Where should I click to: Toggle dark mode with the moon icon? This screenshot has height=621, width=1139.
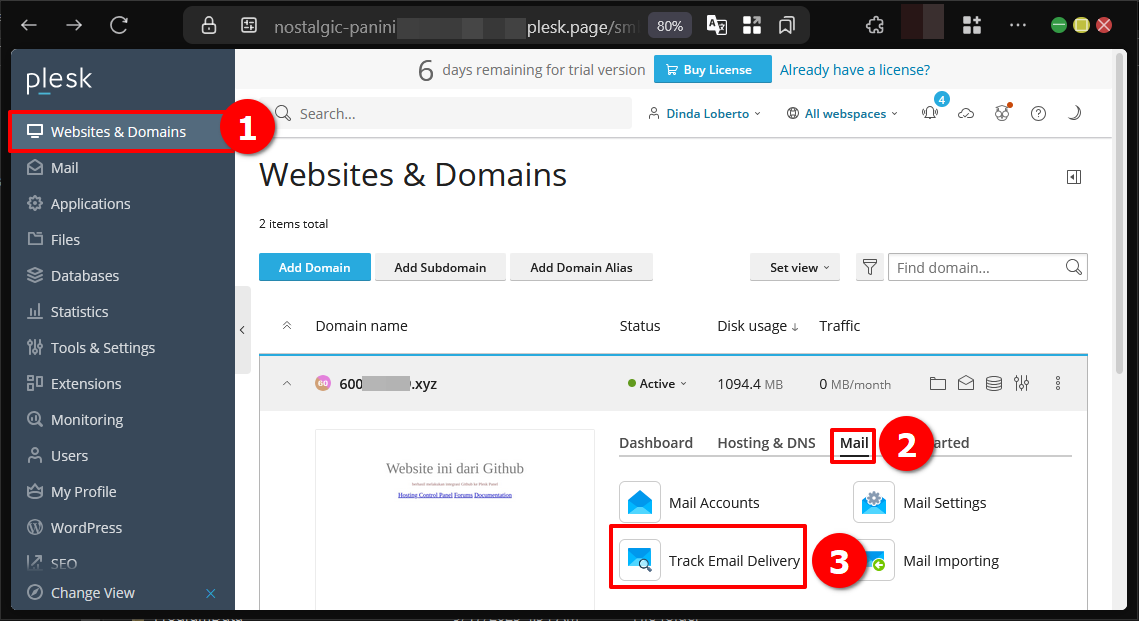coord(1074,113)
